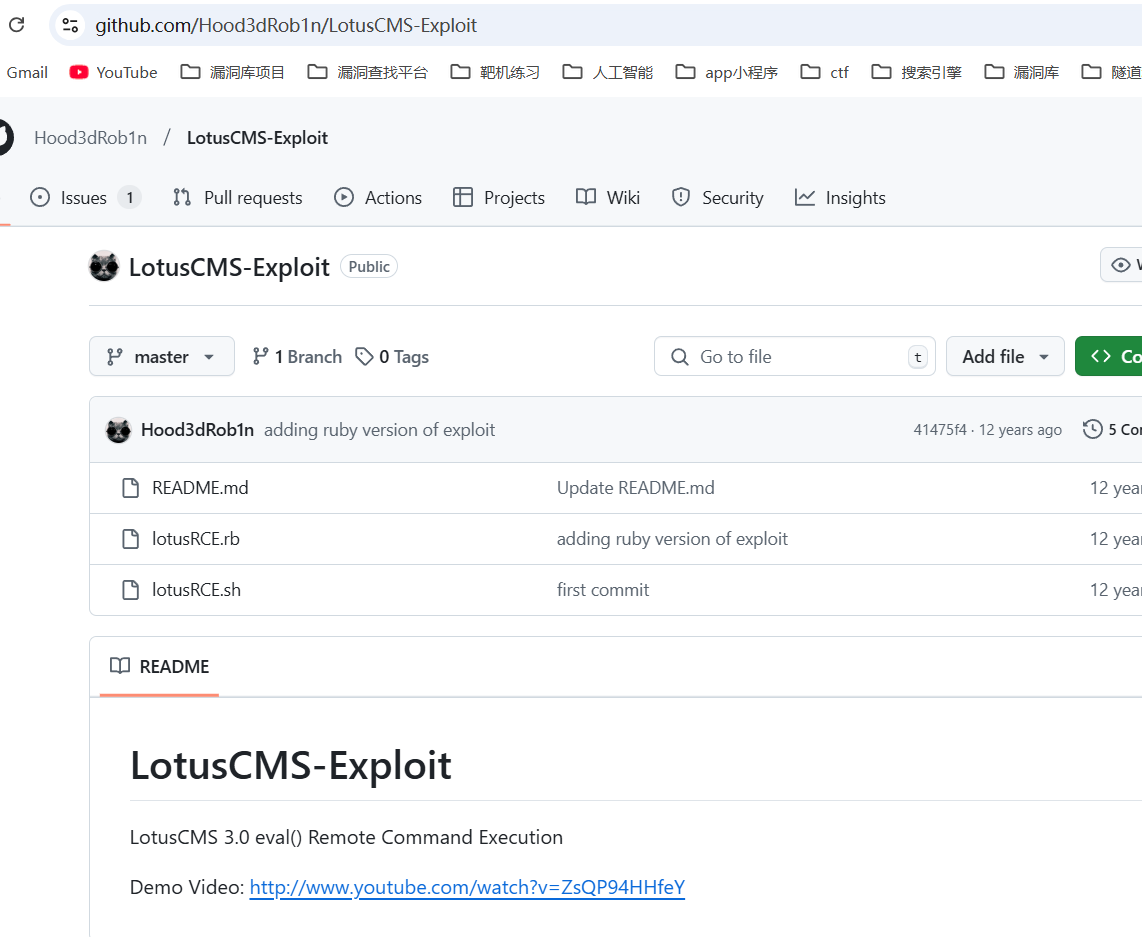The image size is (1142, 937).
Task: Open the Insights tab
Action: point(840,197)
